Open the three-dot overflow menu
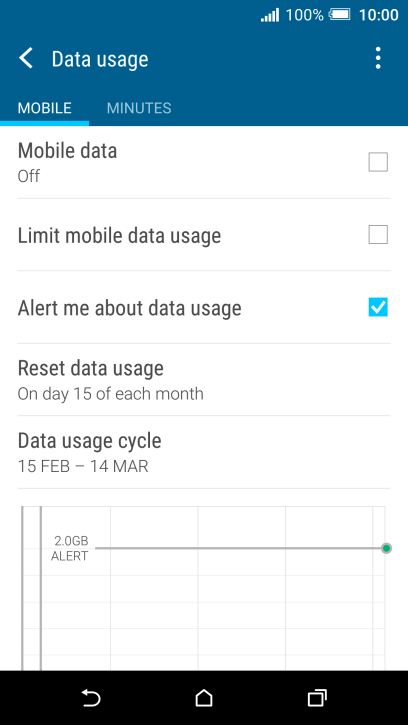This screenshot has height=725, width=408. pos(378,58)
